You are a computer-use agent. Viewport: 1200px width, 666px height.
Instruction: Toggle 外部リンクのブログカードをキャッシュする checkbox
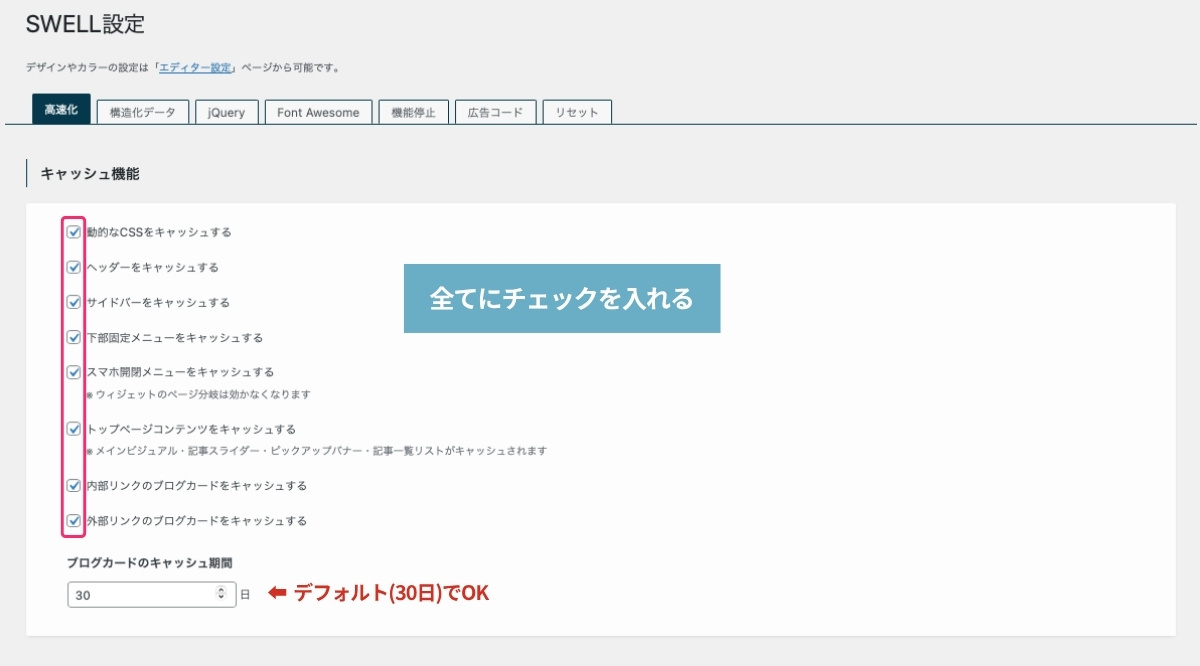(74, 520)
